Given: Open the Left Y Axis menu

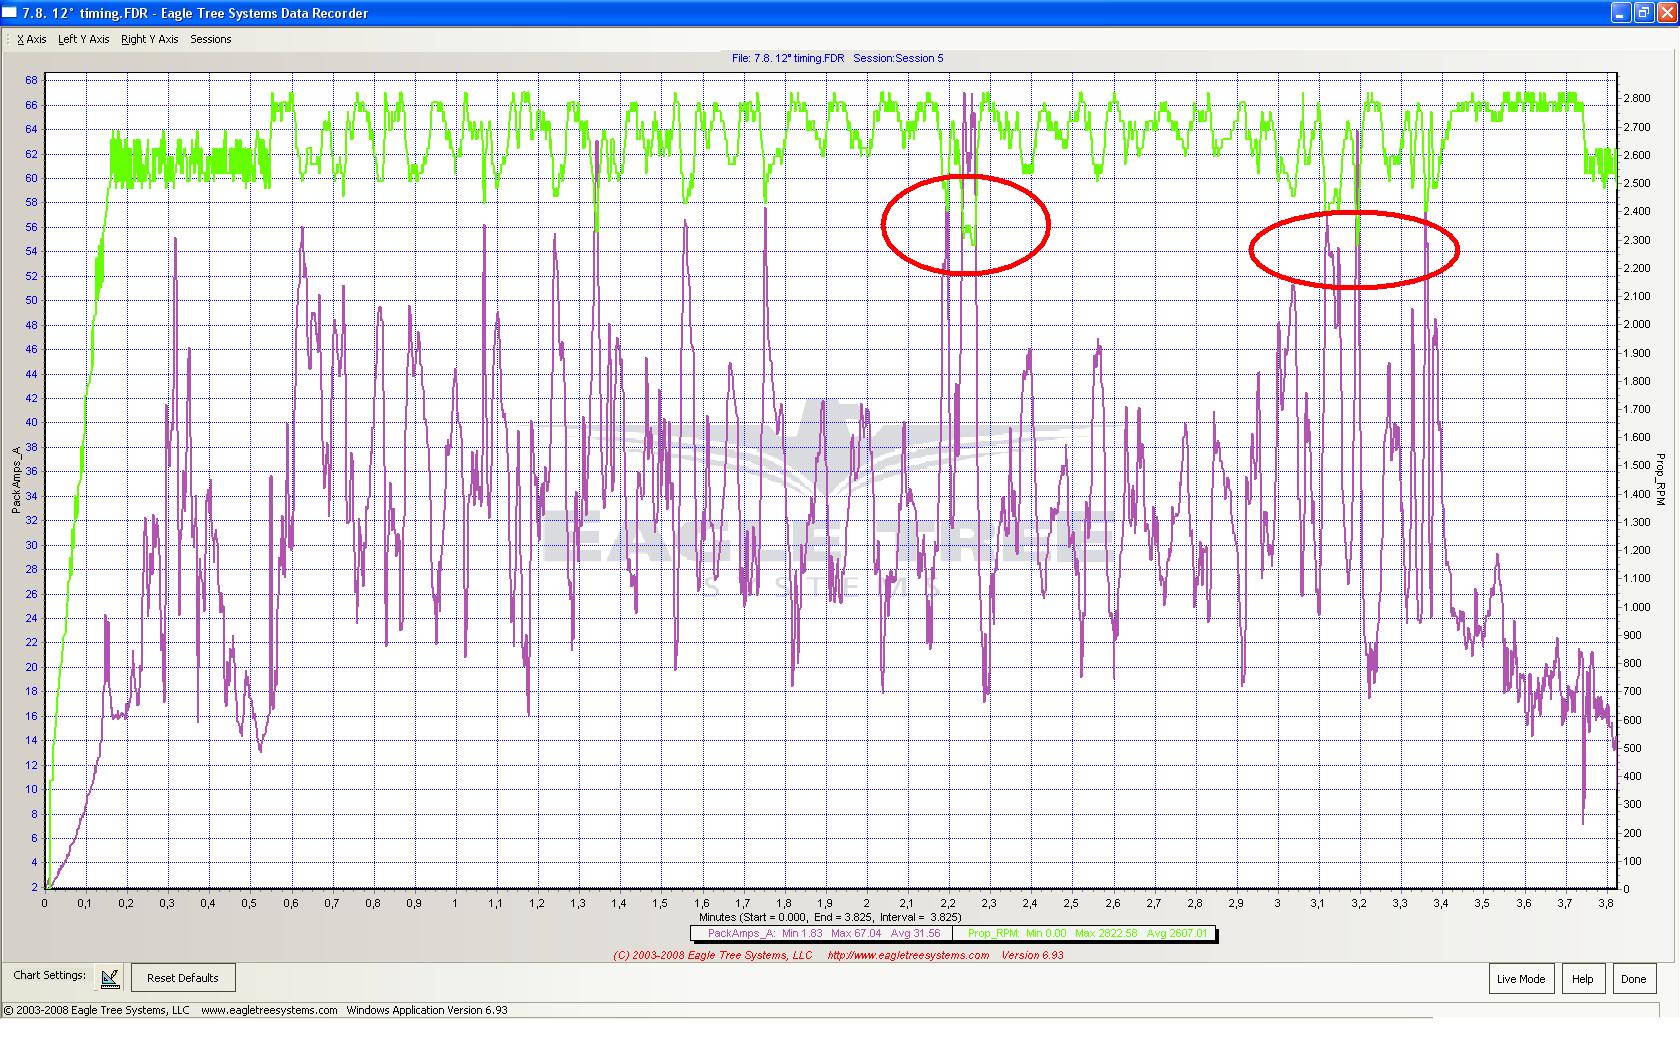Looking at the screenshot, I should click(x=84, y=39).
